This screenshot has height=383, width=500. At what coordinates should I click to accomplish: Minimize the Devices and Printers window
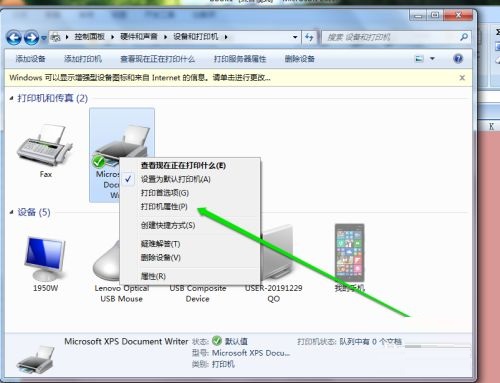418,15
